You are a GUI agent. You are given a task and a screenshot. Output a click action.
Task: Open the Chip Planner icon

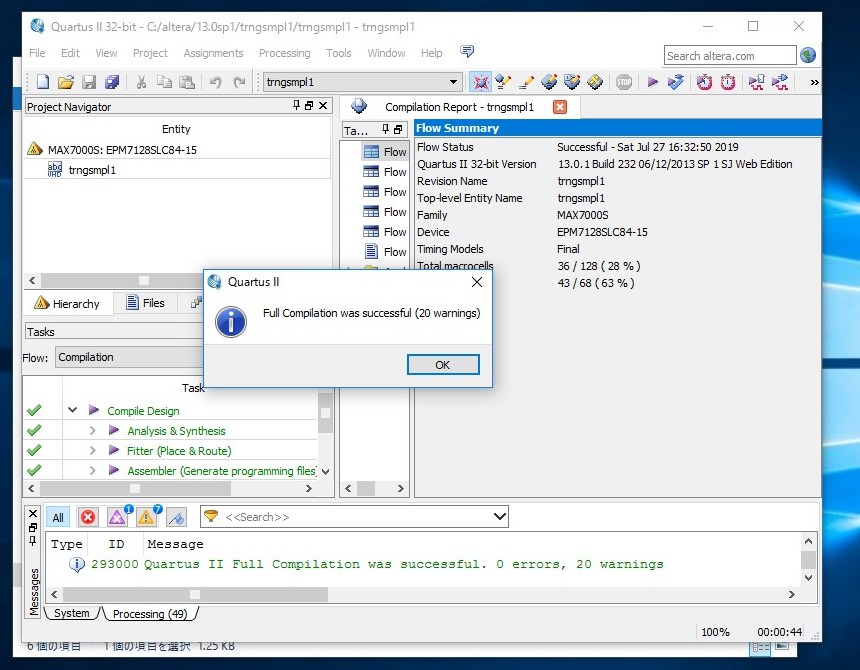(x=572, y=82)
